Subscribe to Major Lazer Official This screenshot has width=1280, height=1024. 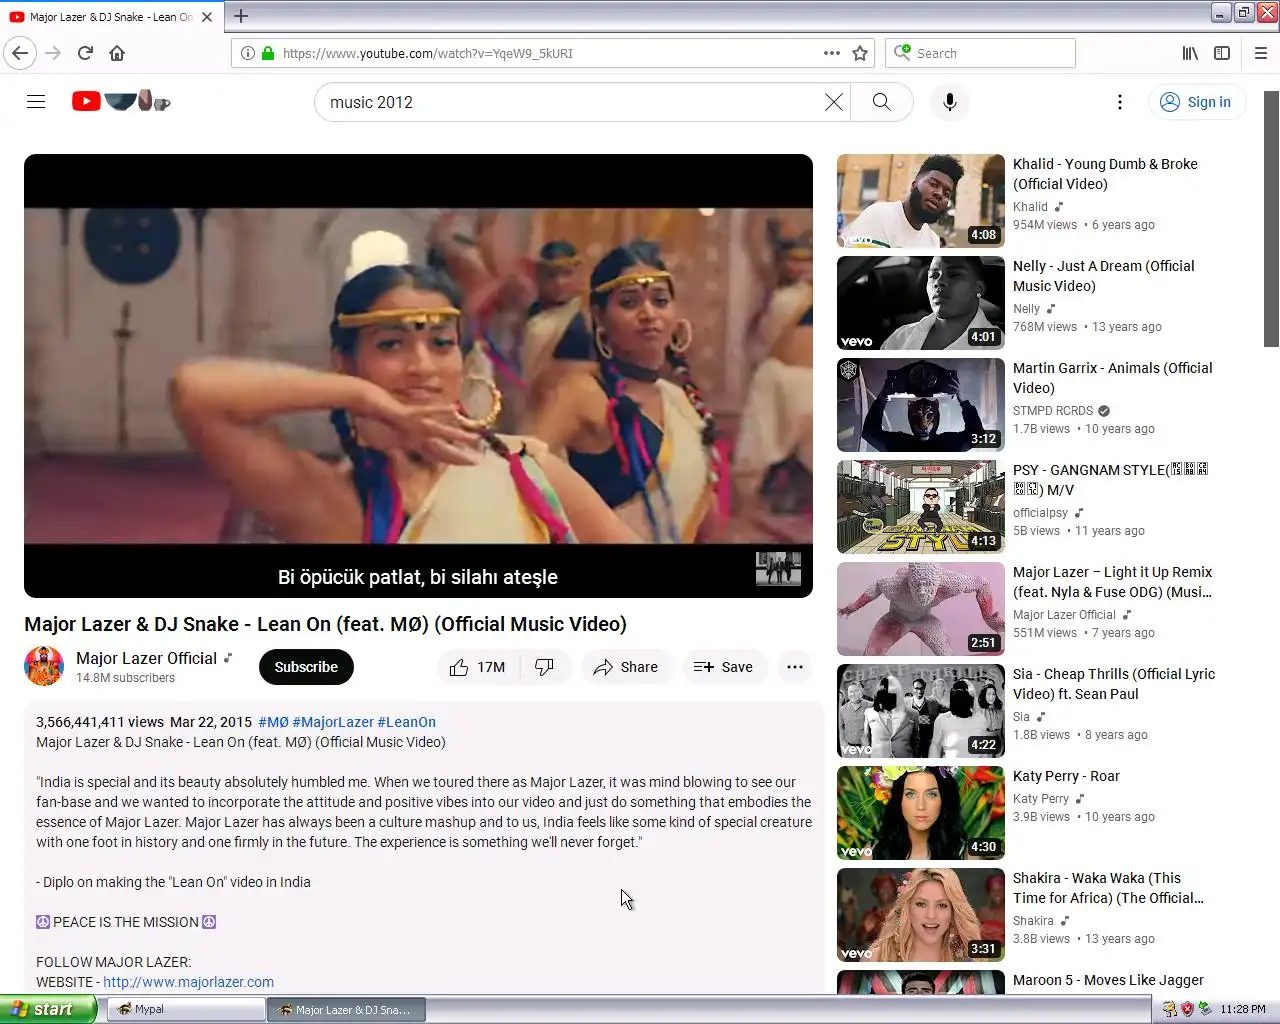(x=306, y=667)
